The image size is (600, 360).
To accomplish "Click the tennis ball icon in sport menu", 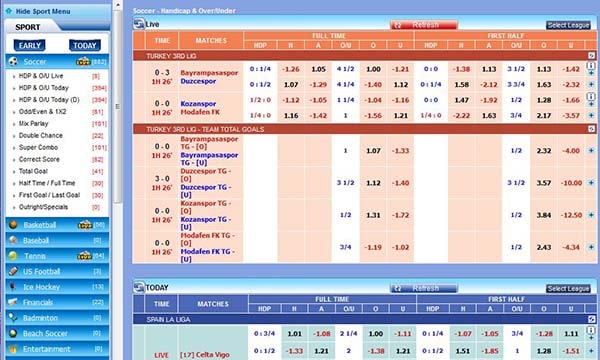I will tap(13, 256).
